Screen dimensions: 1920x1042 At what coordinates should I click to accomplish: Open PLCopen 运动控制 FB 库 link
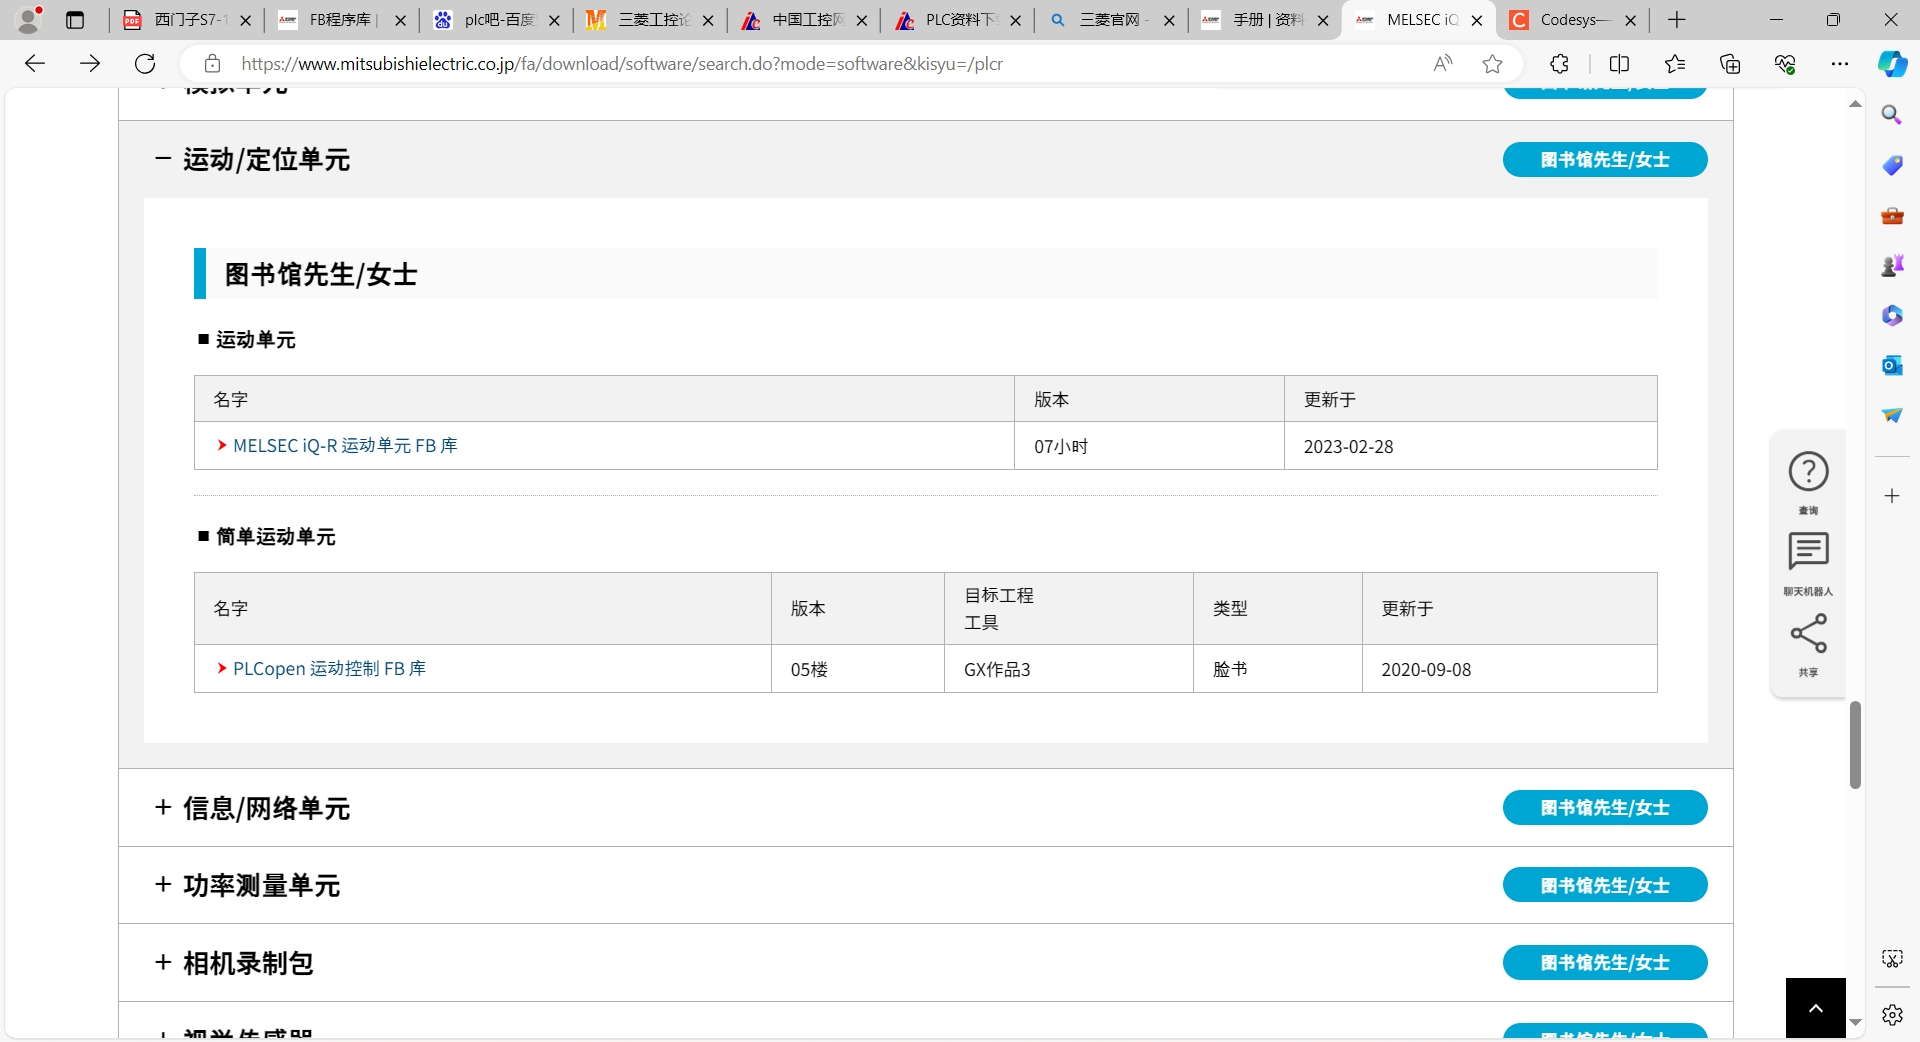pos(329,669)
